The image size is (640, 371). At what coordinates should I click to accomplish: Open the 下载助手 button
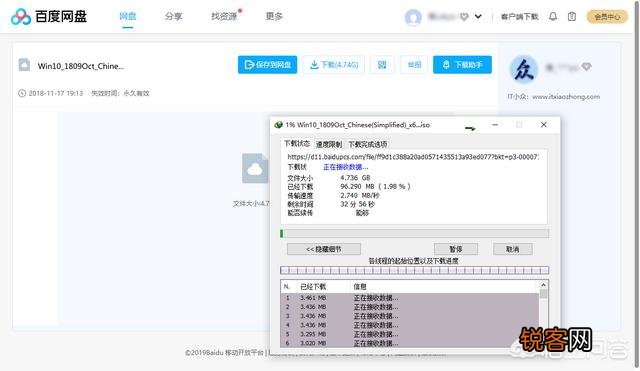(462, 65)
